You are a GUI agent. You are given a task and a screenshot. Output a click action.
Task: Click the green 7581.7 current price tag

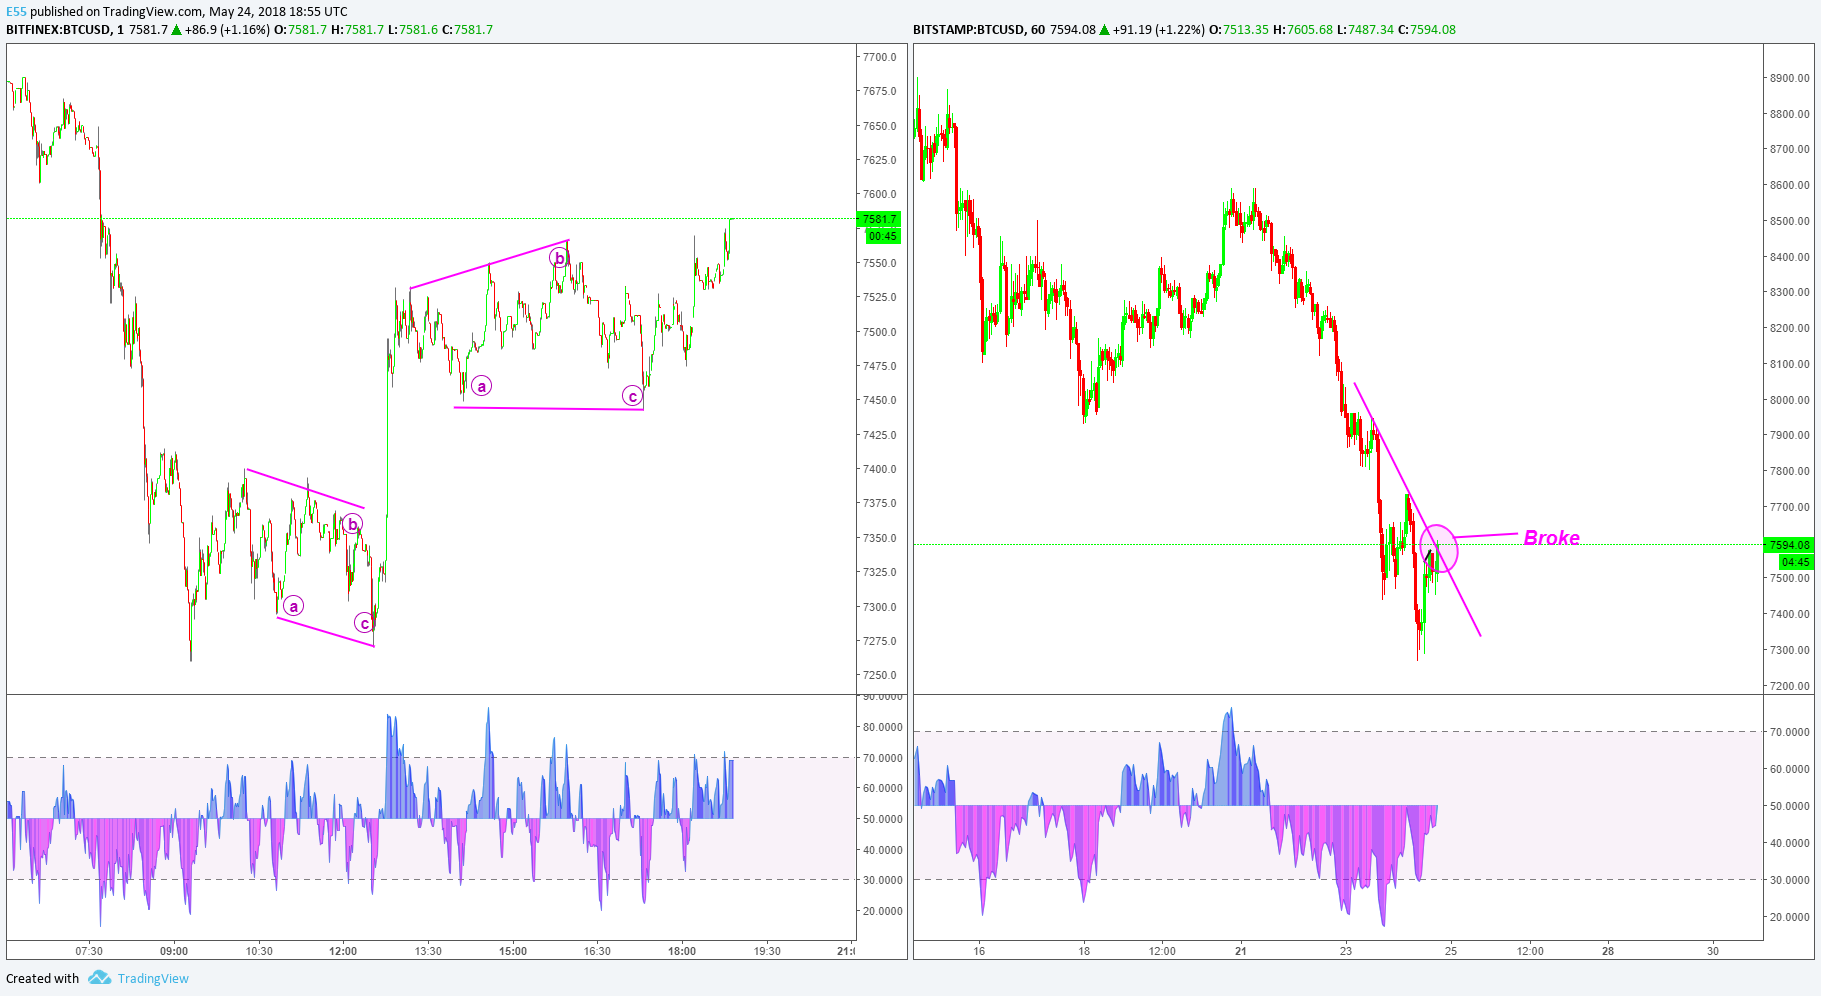point(880,219)
